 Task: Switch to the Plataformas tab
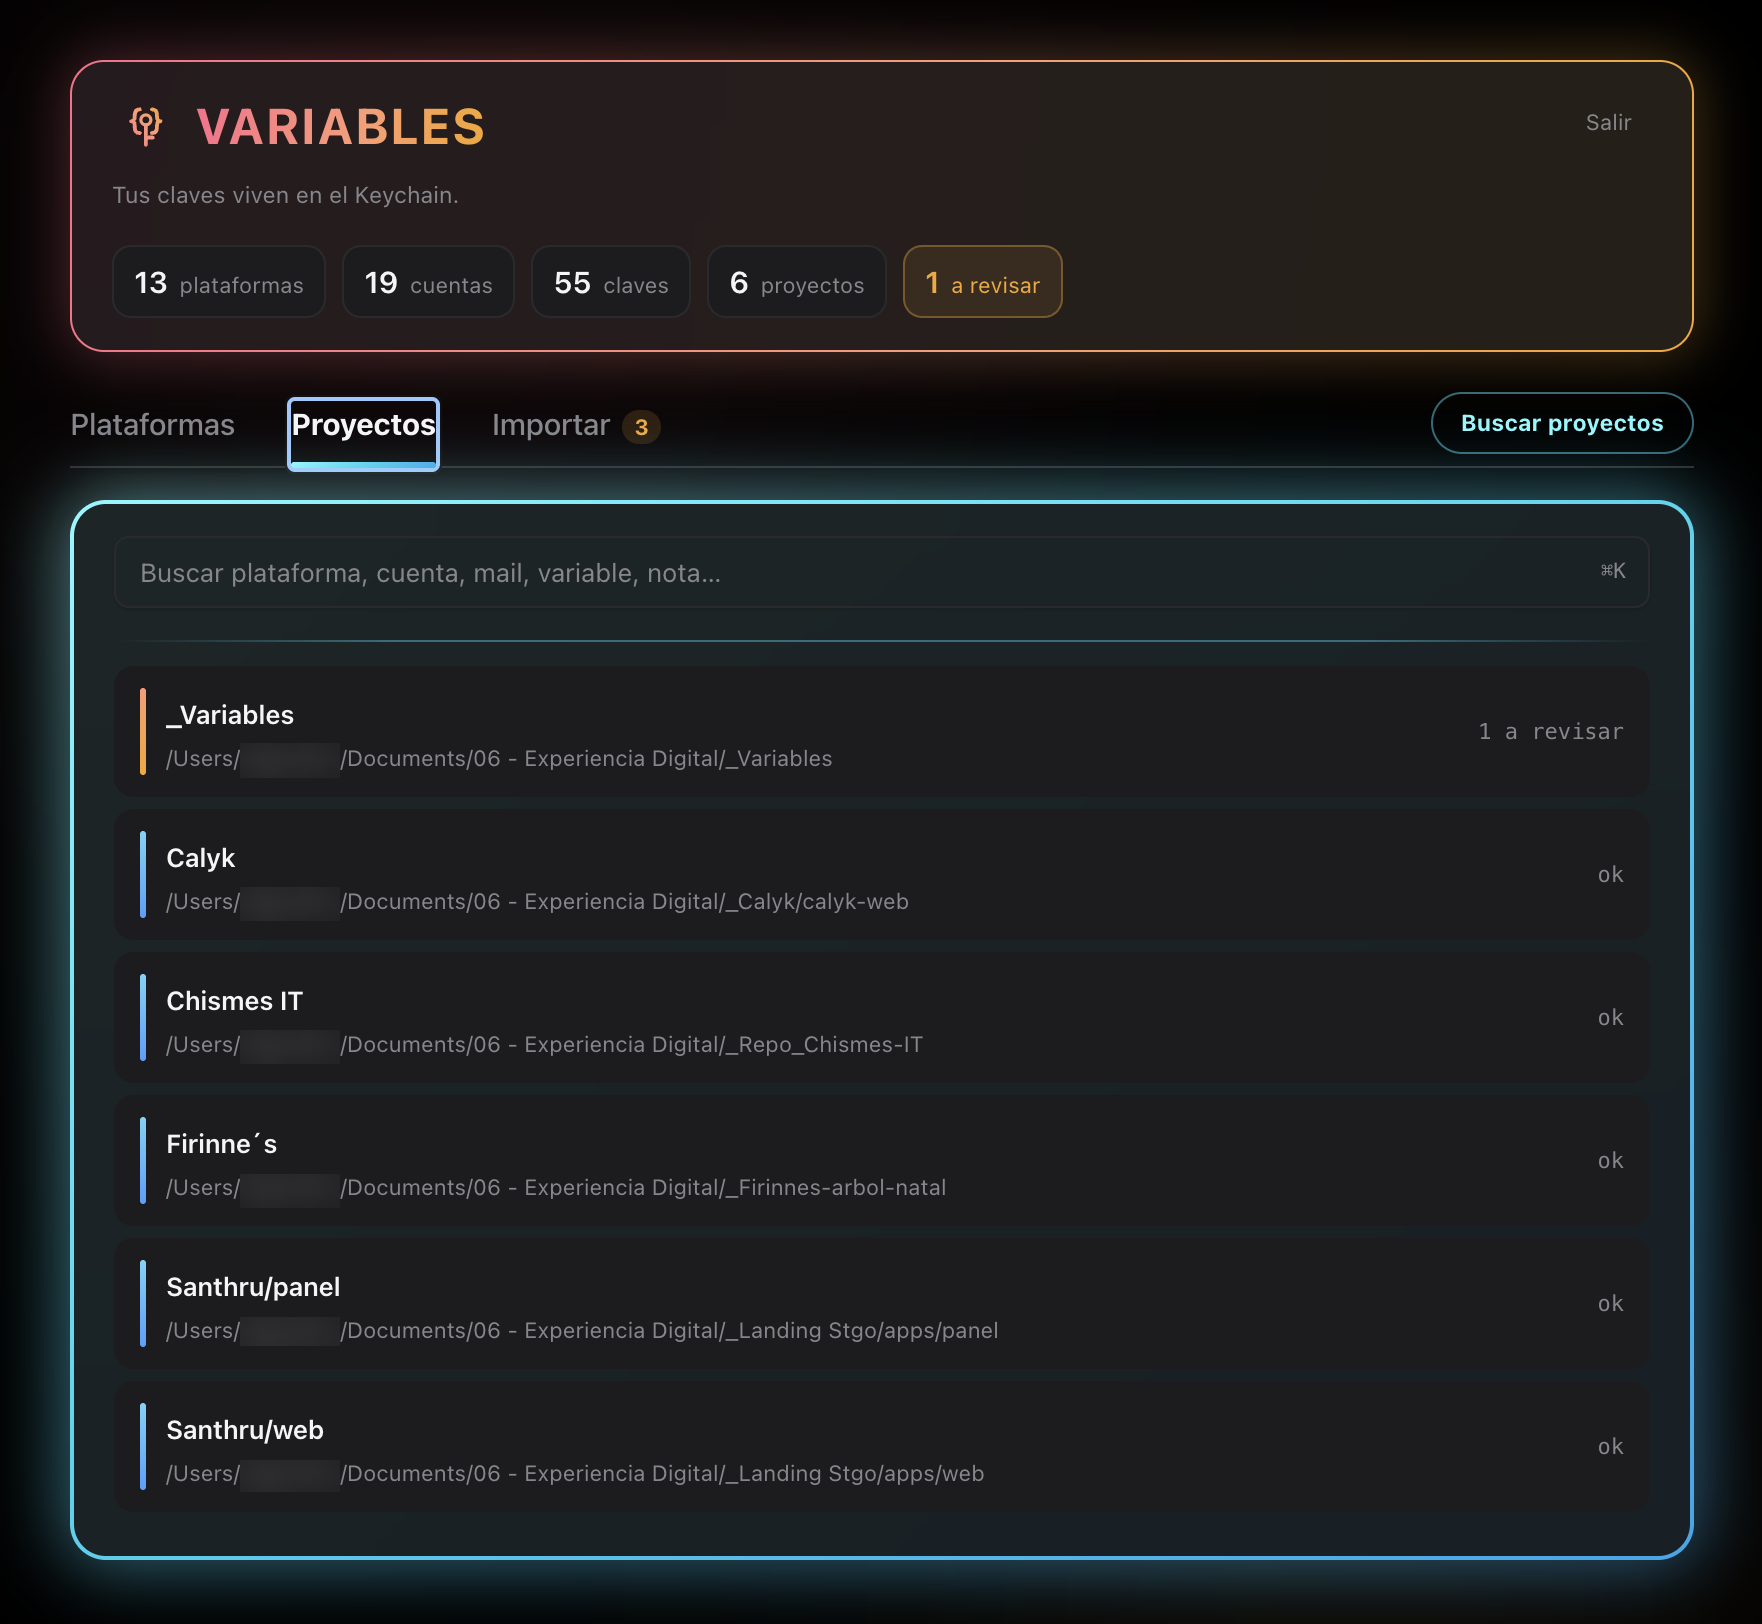pyautogui.click(x=153, y=425)
